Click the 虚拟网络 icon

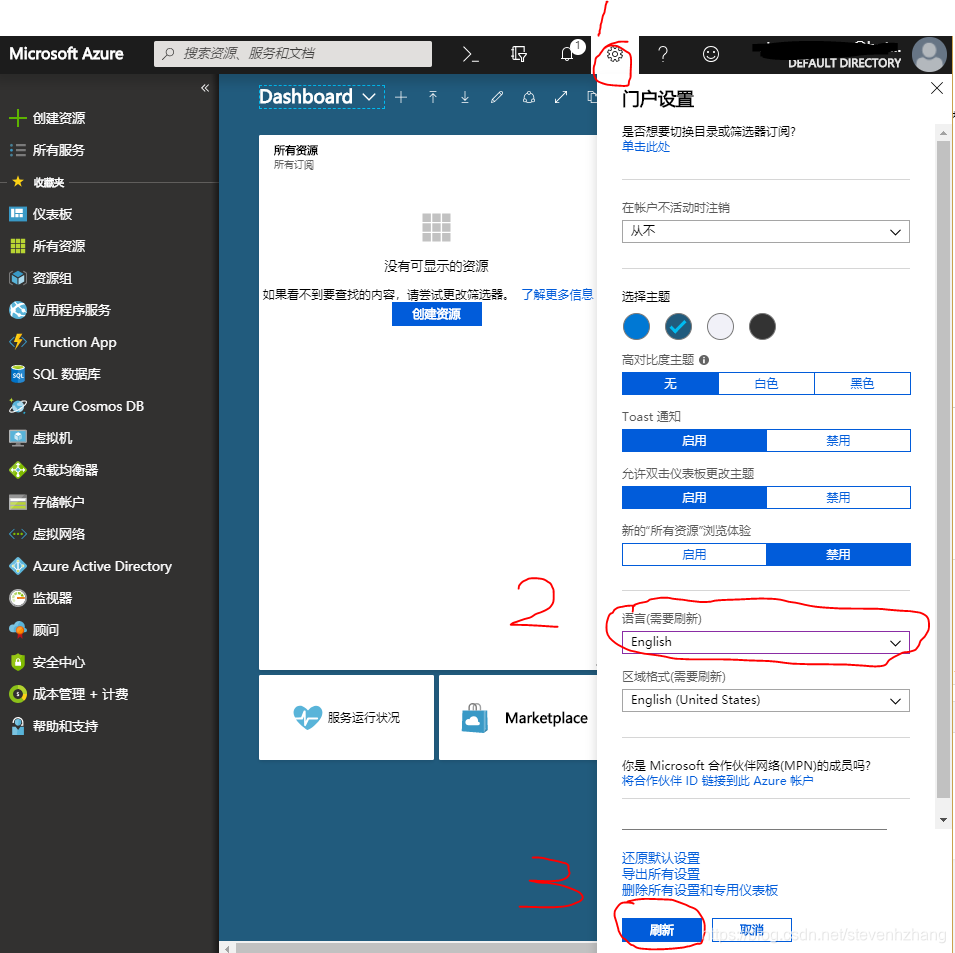tap(18, 534)
